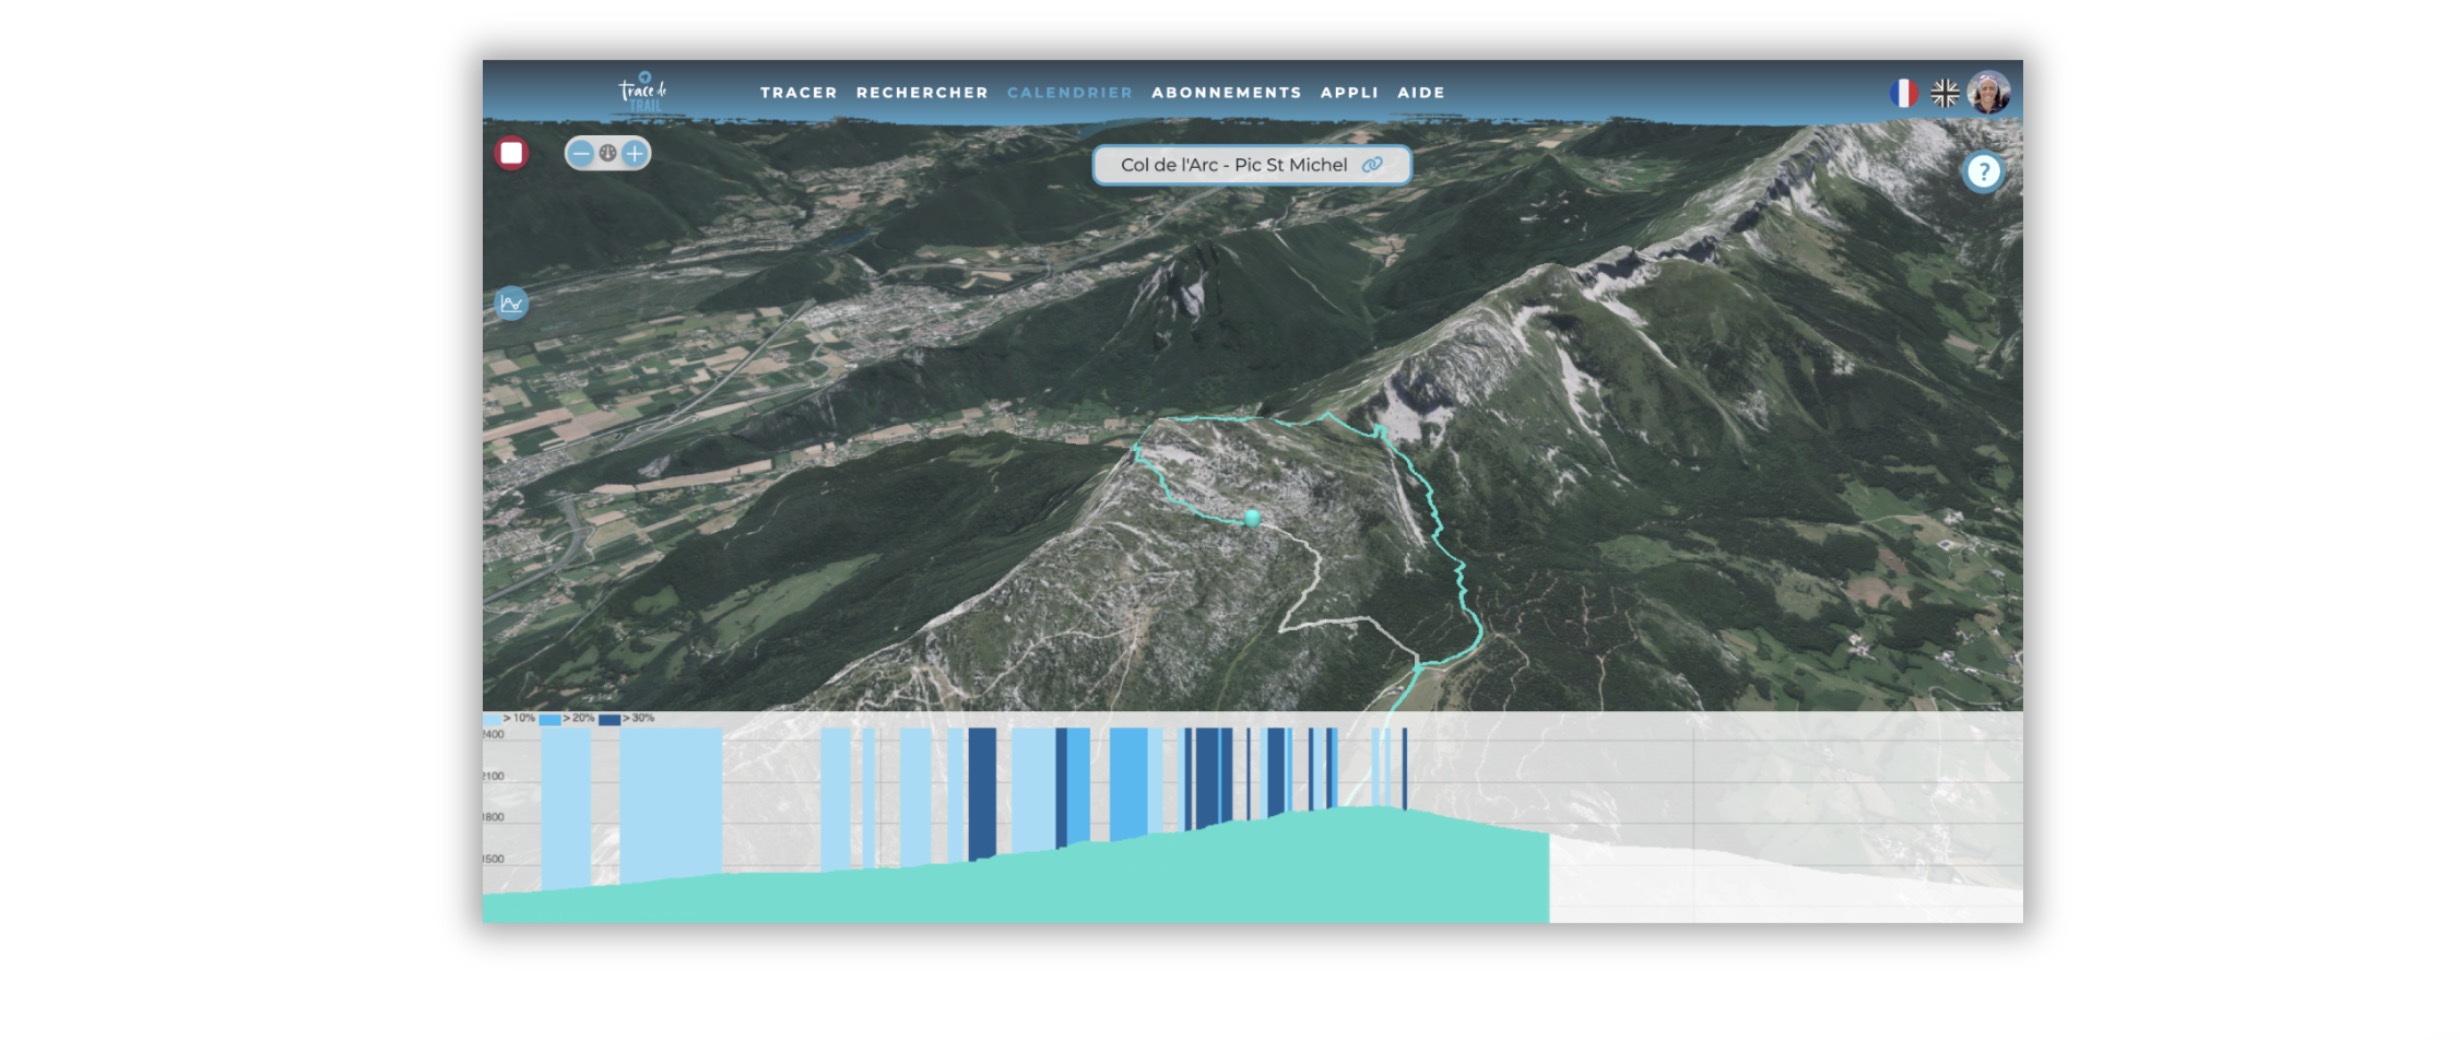Open the CALENDRIER page
2460x1040 pixels.
pyautogui.click(x=1069, y=93)
